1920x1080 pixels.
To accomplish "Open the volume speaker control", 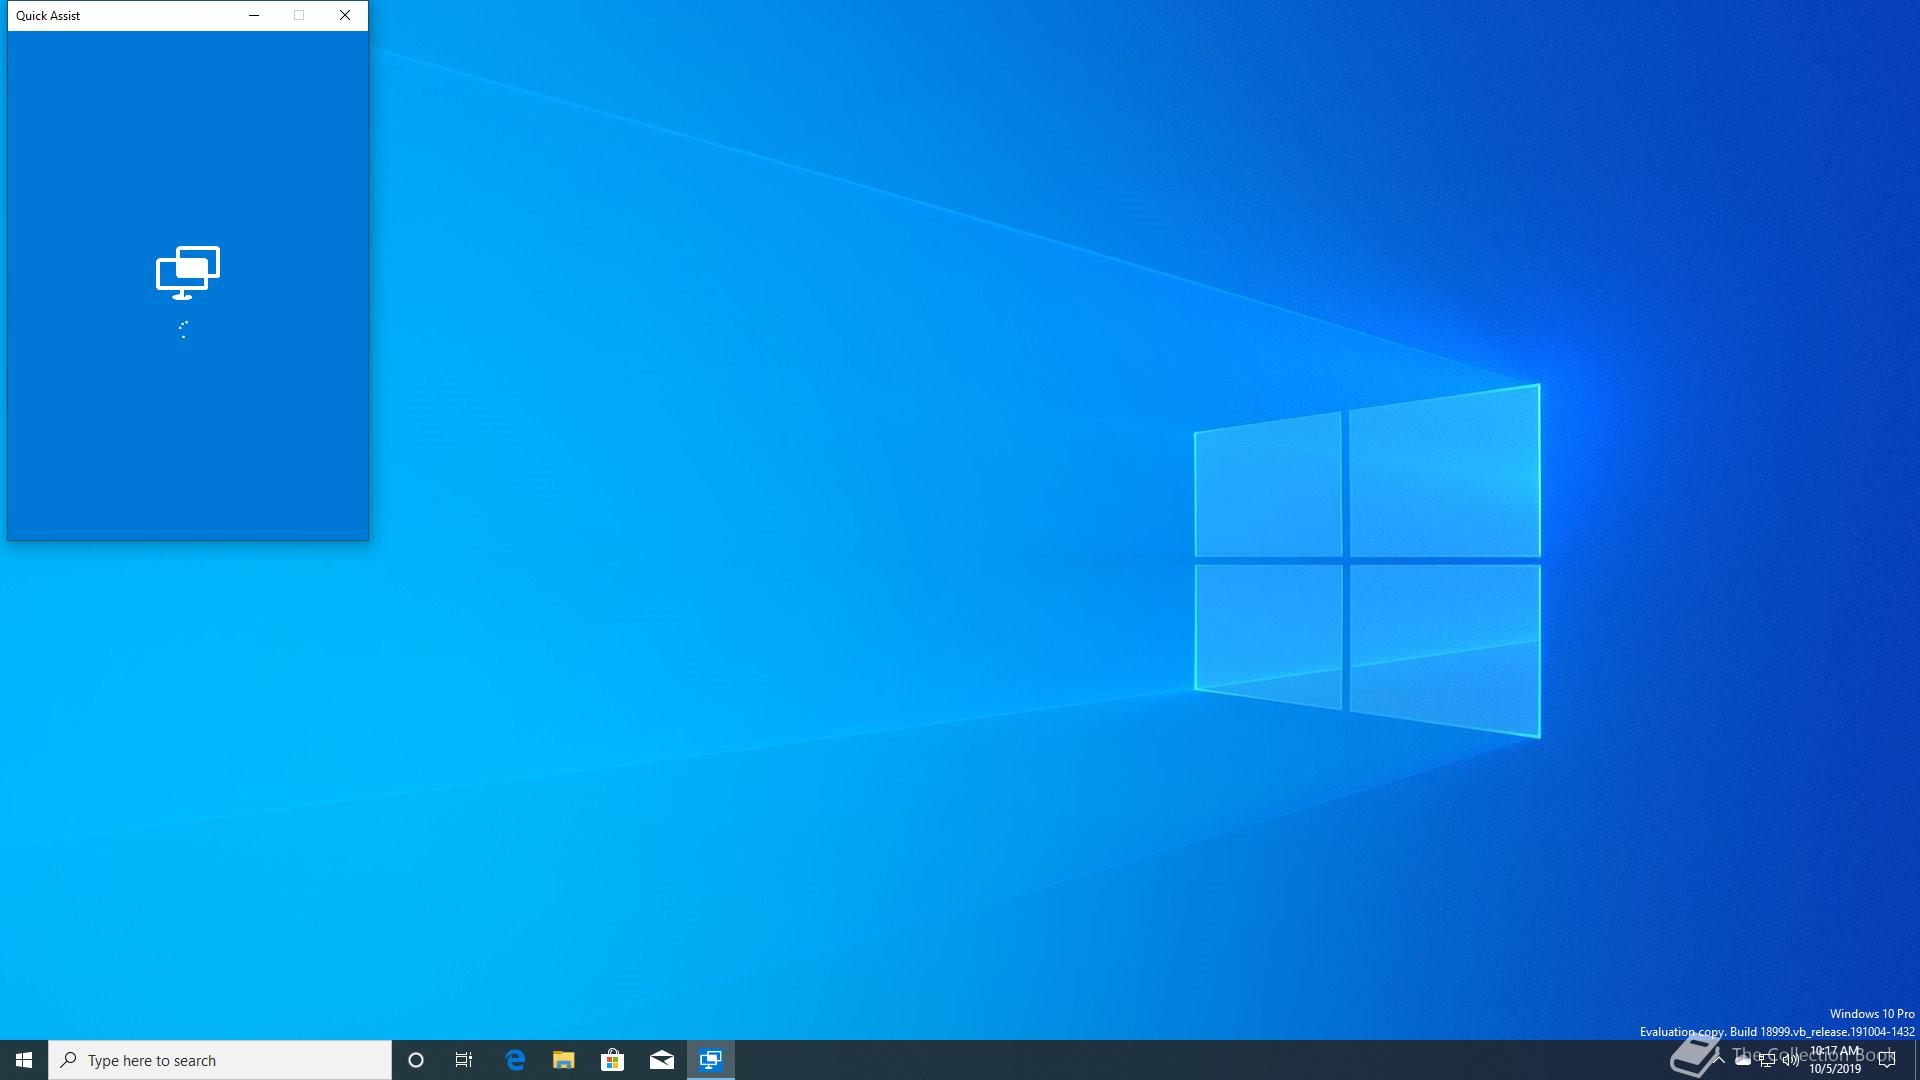I will (1790, 1060).
